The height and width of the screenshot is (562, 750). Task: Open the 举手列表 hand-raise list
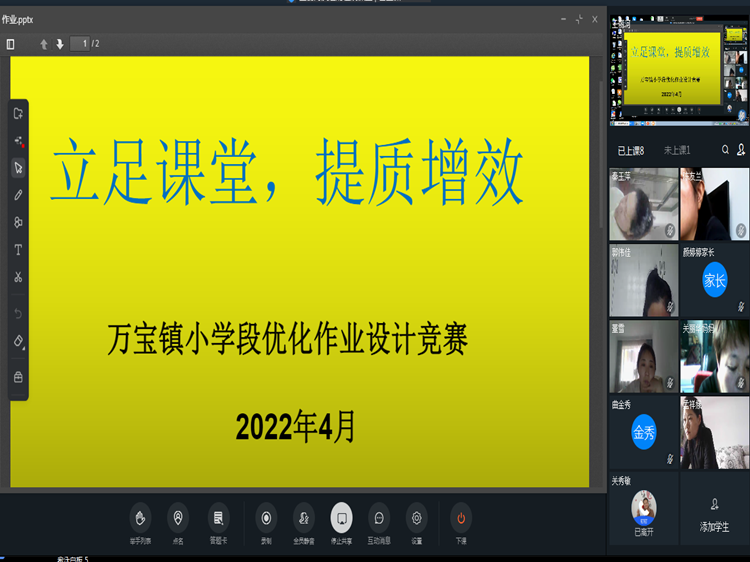[x=141, y=518]
